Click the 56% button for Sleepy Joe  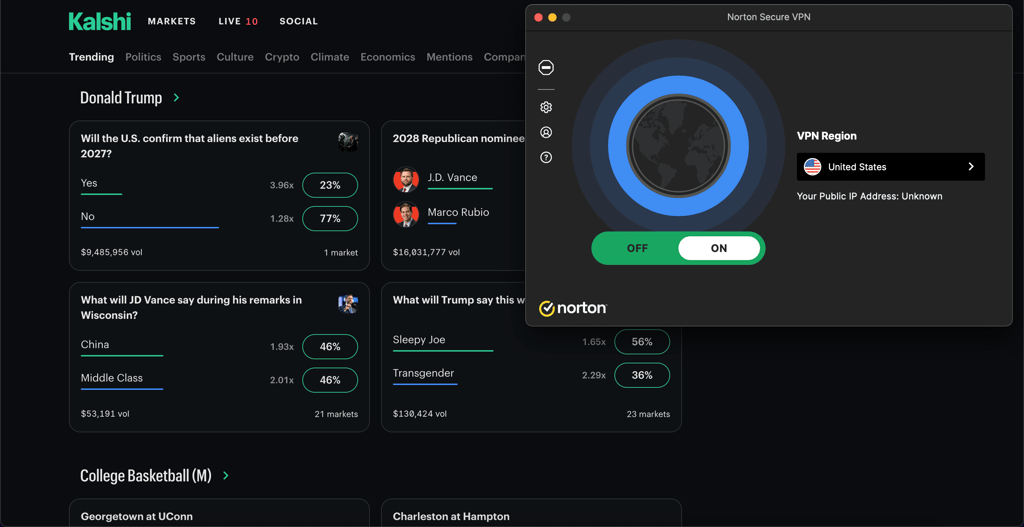(x=642, y=342)
